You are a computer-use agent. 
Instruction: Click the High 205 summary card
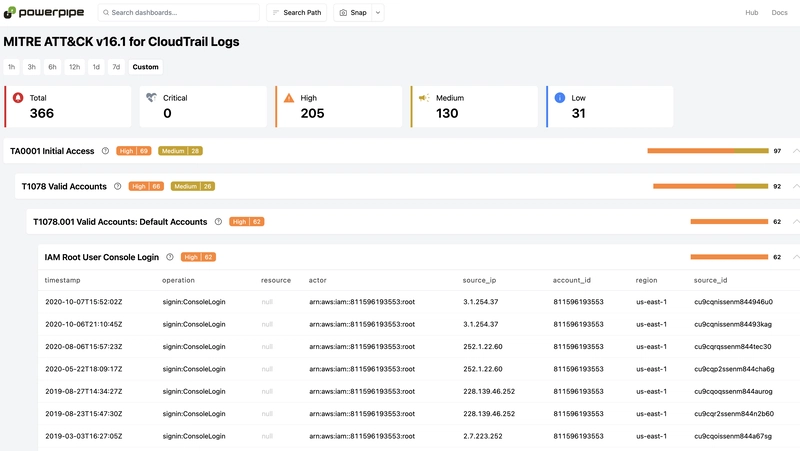pyautogui.click(x=338, y=106)
